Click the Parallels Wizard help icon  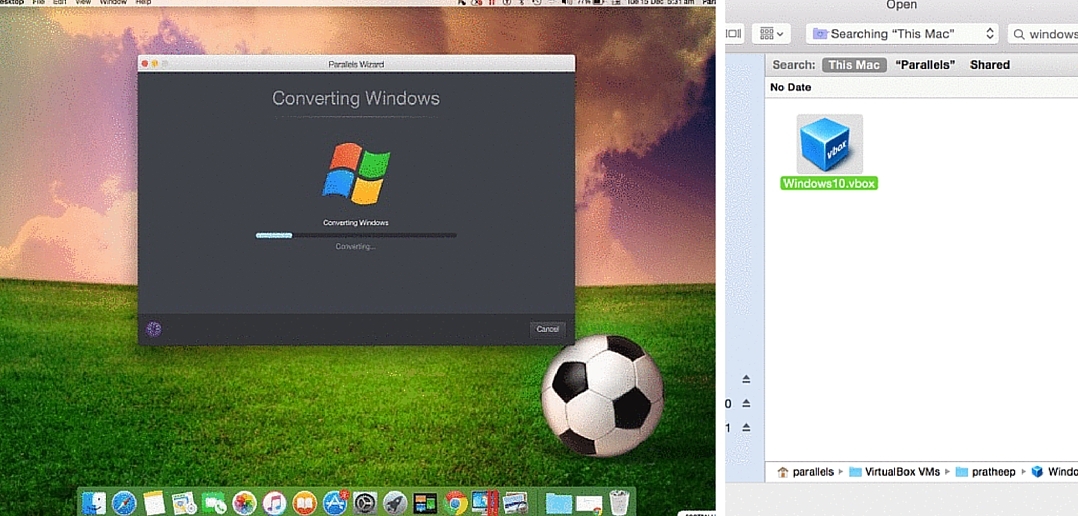(153, 329)
